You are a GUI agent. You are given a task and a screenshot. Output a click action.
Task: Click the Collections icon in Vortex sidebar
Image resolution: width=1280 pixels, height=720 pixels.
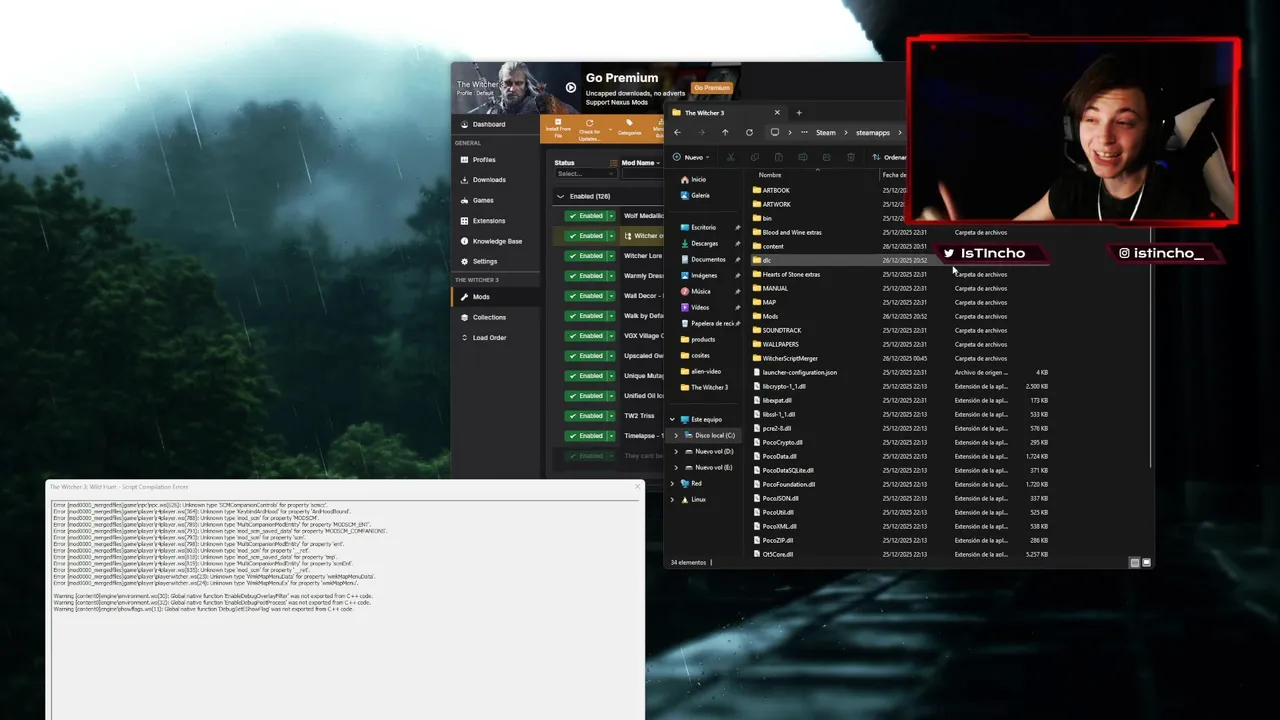(x=464, y=317)
